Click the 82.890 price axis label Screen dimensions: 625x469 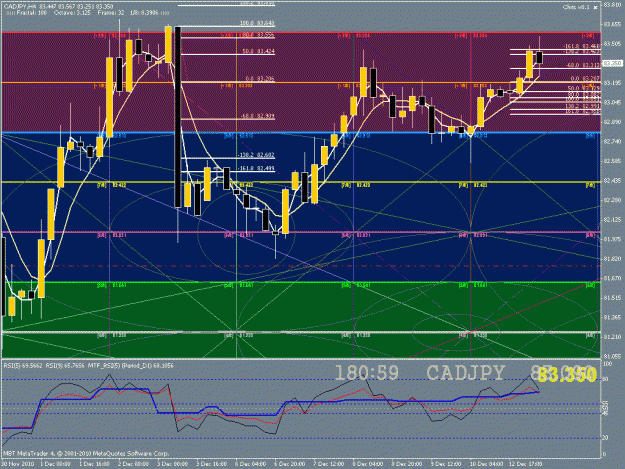613,122
